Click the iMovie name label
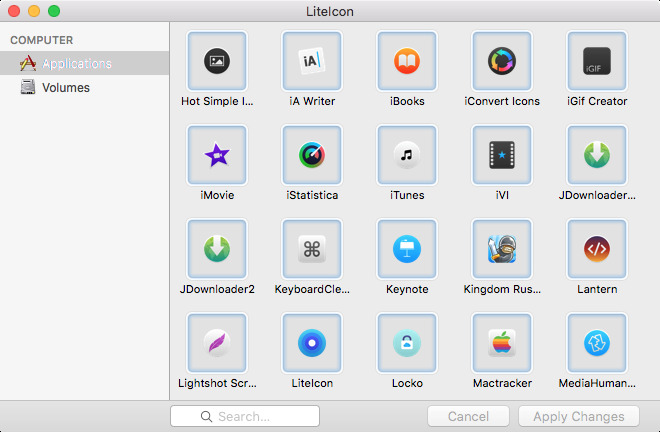 coord(217,195)
